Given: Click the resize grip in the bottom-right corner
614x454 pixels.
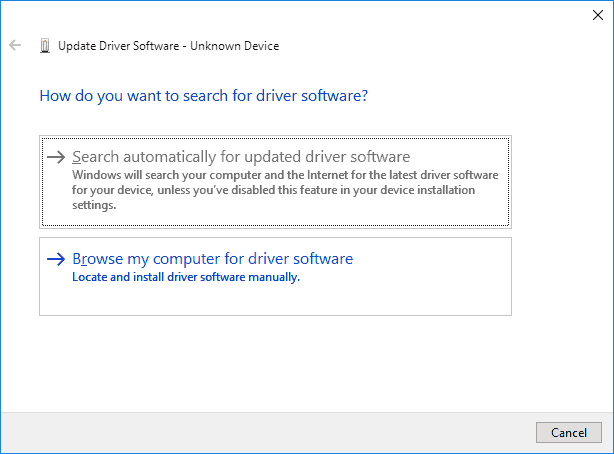Looking at the screenshot, I should (608, 448).
